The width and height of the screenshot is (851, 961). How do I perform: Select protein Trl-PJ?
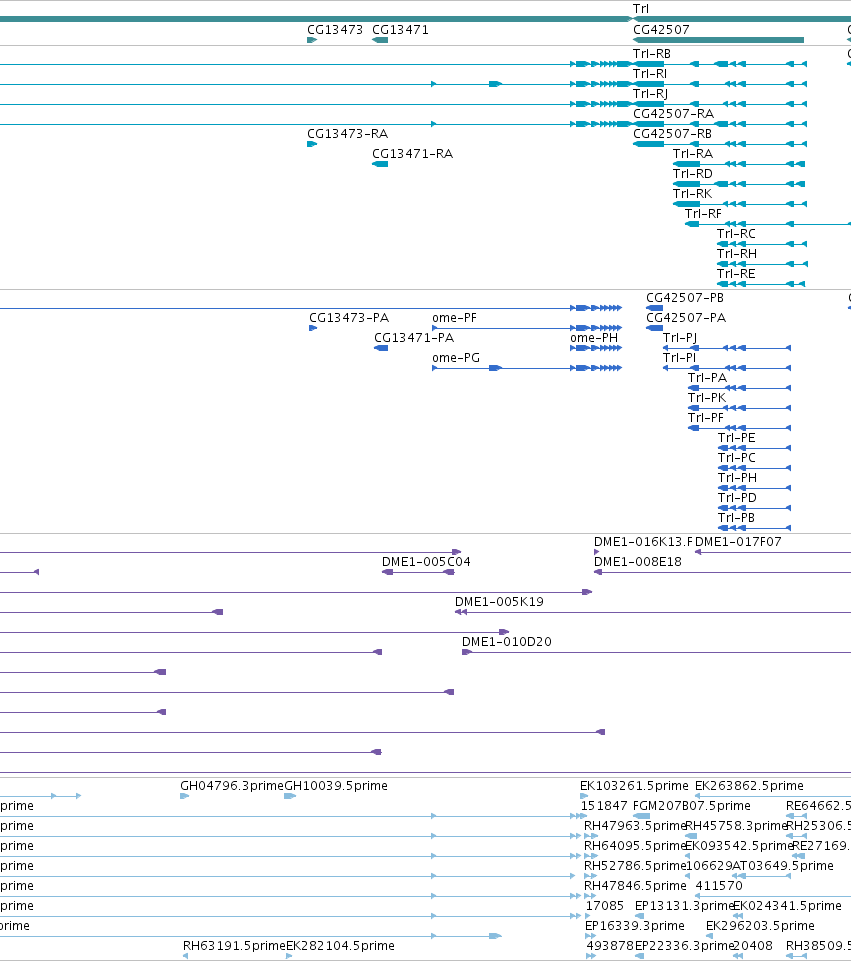[680, 338]
